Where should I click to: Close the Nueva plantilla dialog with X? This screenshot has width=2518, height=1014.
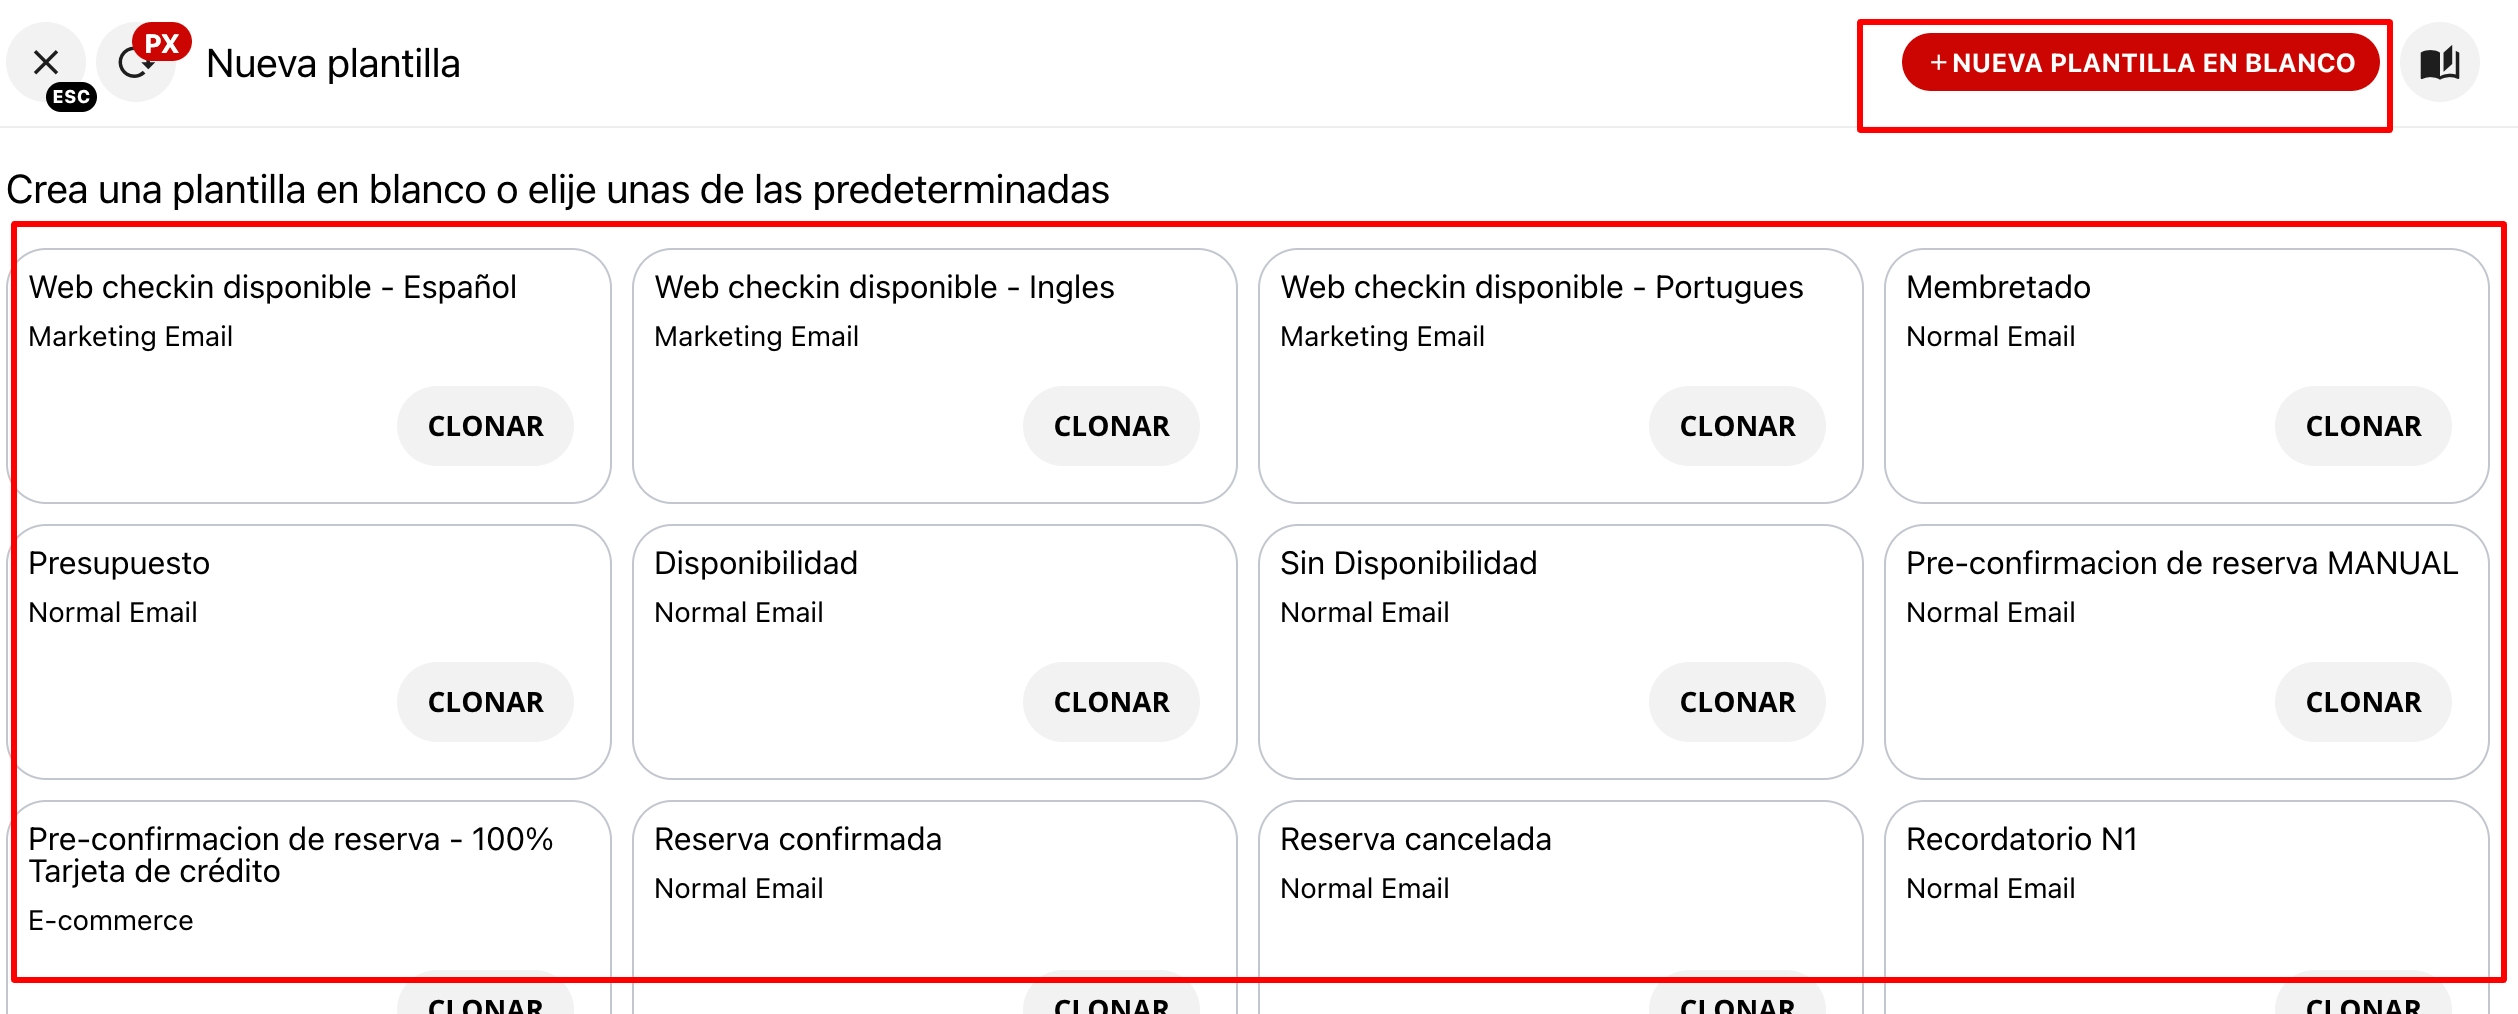pyautogui.click(x=46, y=62)
